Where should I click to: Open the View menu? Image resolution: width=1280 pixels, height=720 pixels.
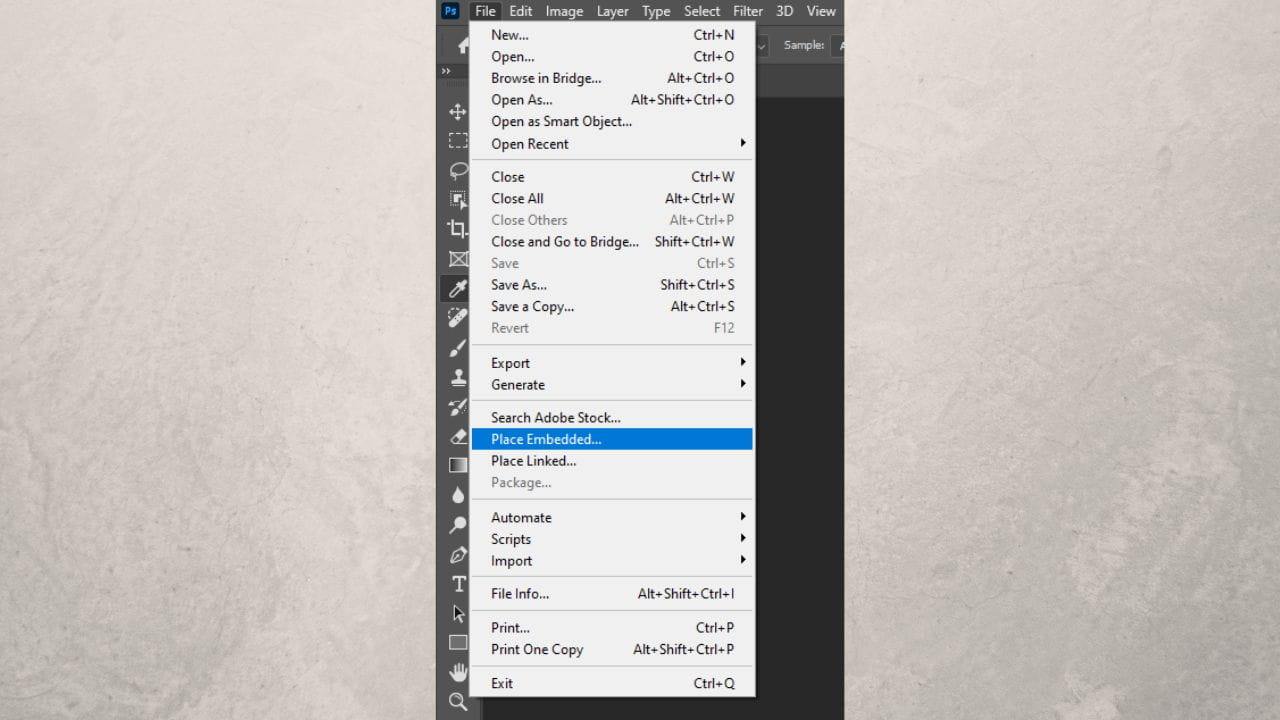point(821,11)
